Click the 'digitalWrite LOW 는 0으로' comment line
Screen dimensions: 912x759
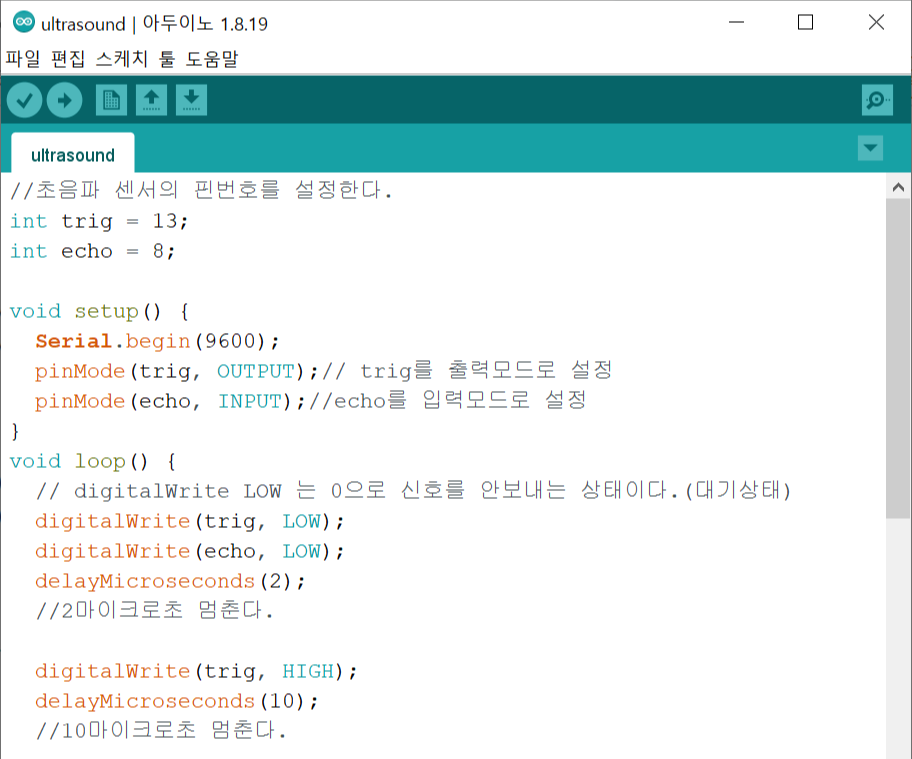[x=414, y=490]
